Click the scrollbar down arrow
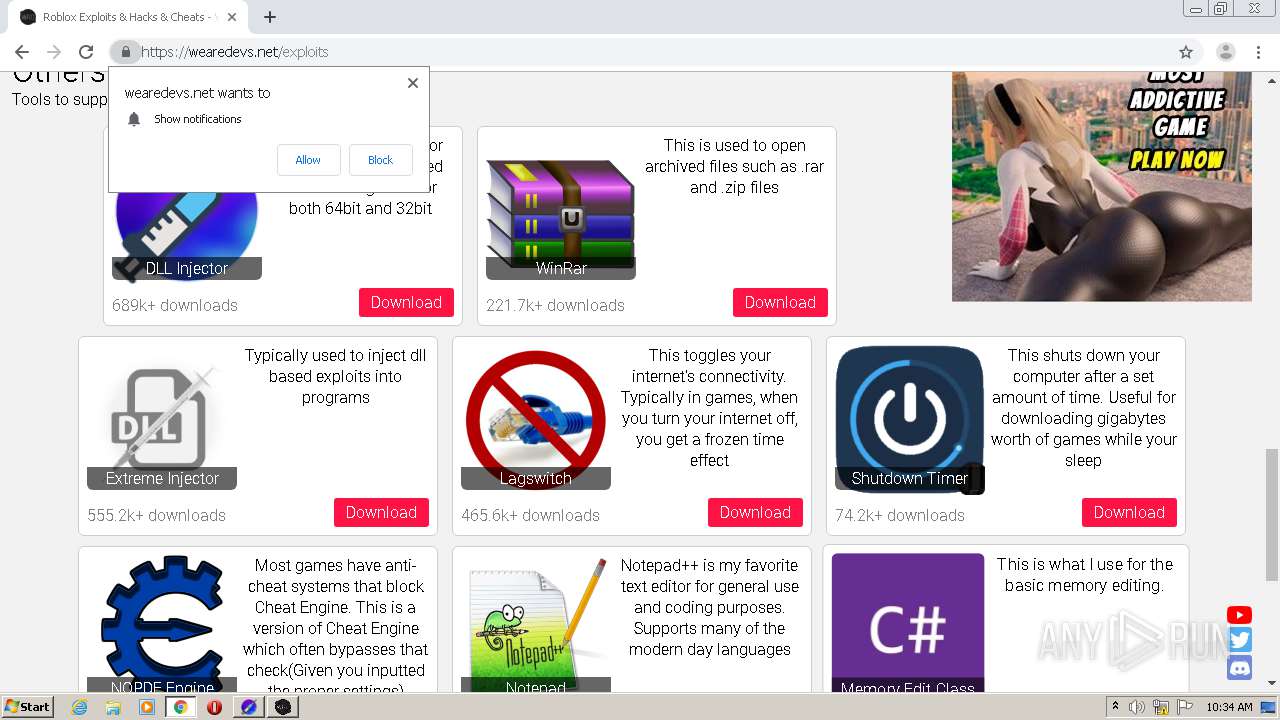1280x720 pixels. coord(1272,683)
